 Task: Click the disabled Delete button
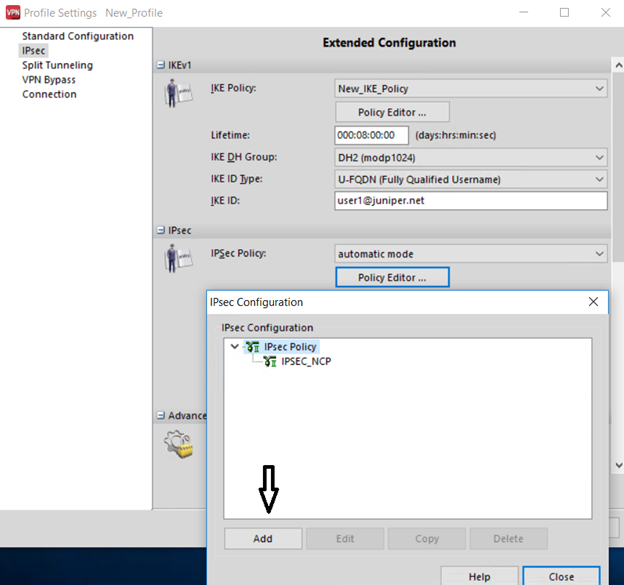[509, 539]
